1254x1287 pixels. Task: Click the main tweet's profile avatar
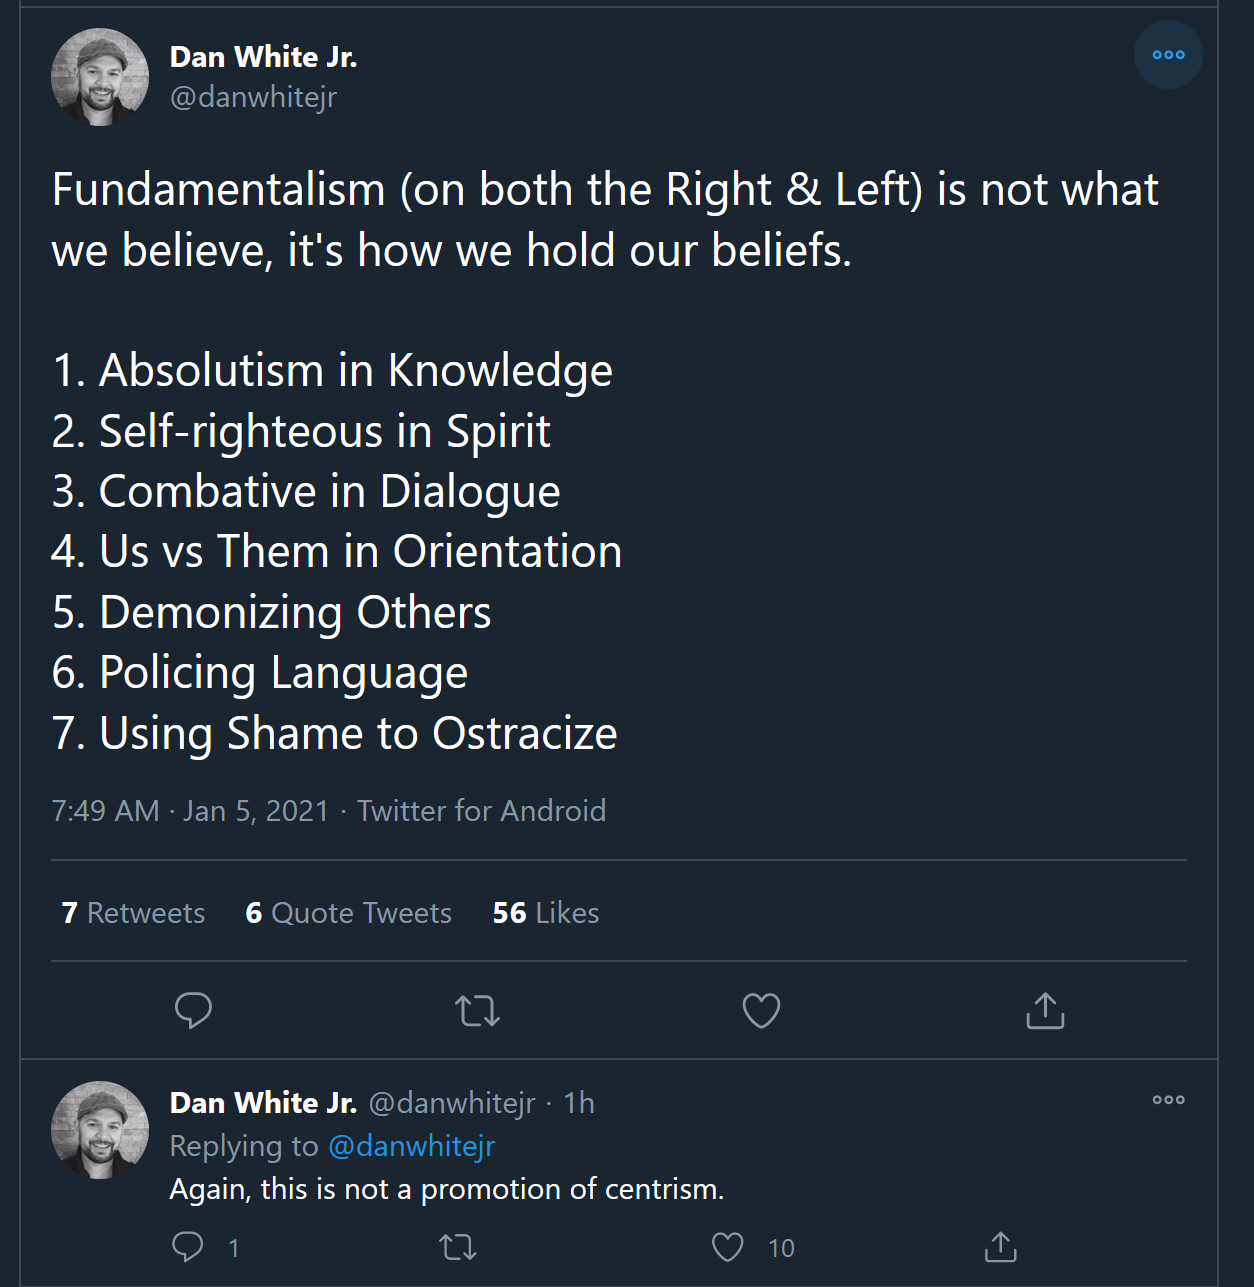point(100,77)
